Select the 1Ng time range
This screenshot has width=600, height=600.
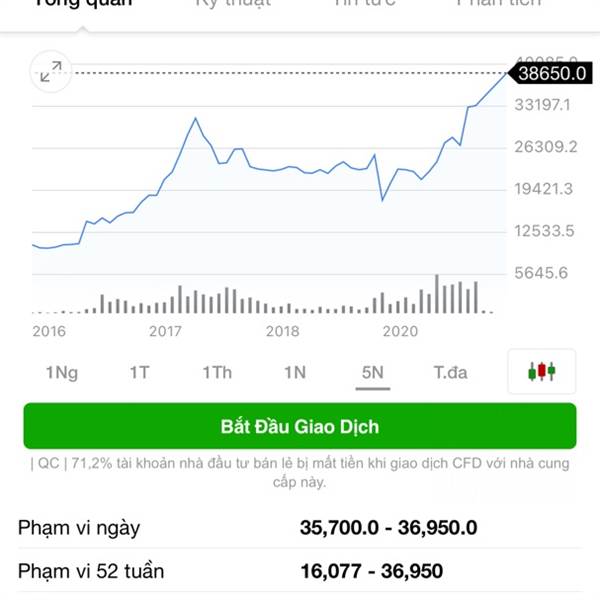[62, 372]
